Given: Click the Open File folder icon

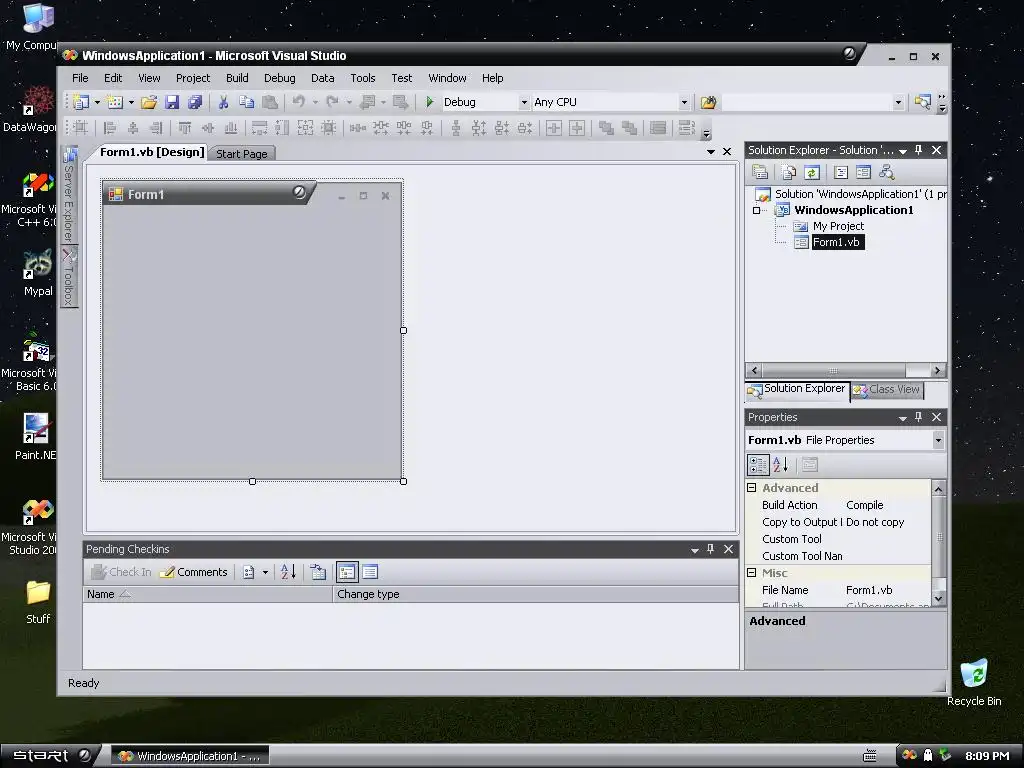Looking at the screenshot, I should click(x=149, y=102).
